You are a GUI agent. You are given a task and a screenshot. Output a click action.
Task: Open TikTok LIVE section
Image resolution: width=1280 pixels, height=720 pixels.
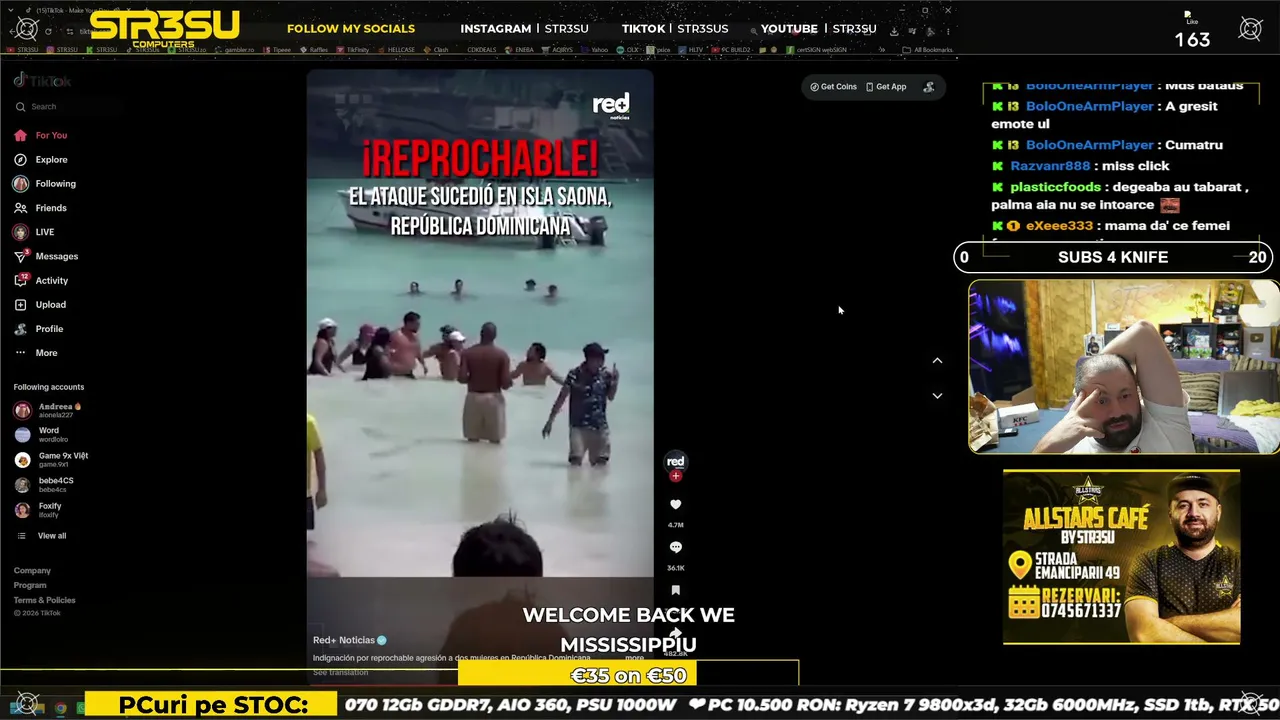(34, 232)
